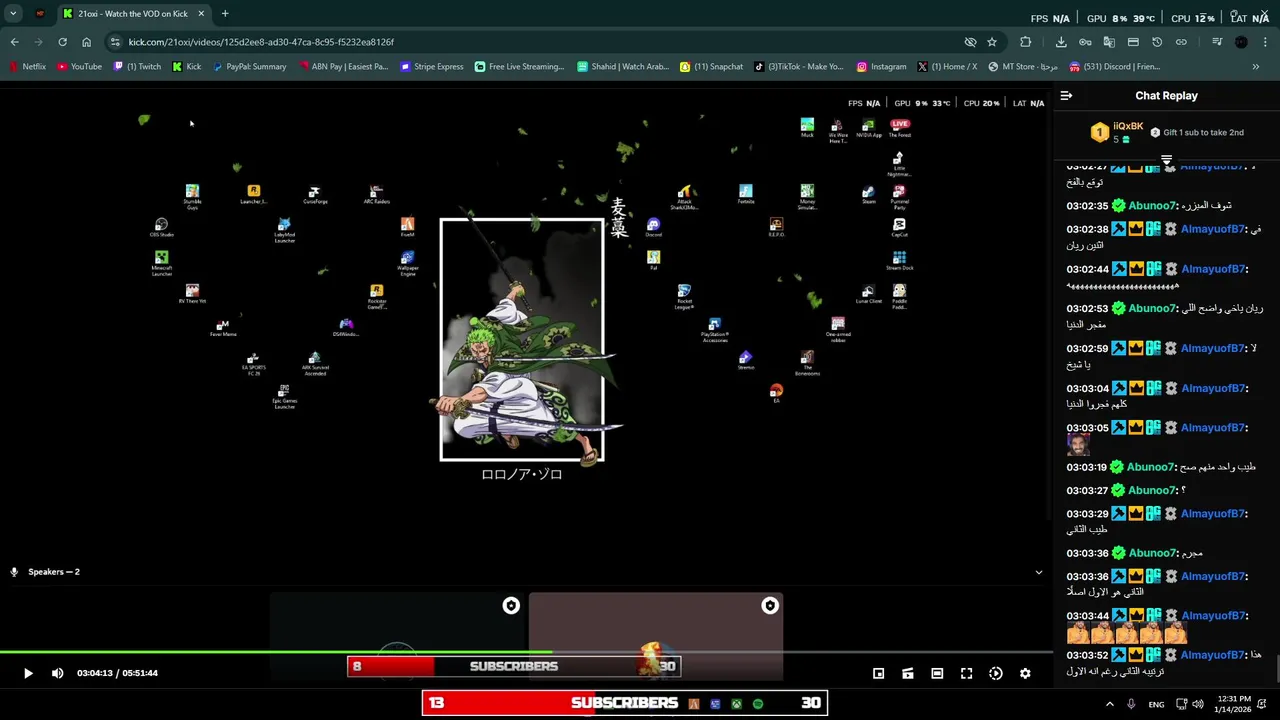Viewport: 1280px width, 720px height.
Task: Open the Snapchat bookmark
Action: coord(711,67)
